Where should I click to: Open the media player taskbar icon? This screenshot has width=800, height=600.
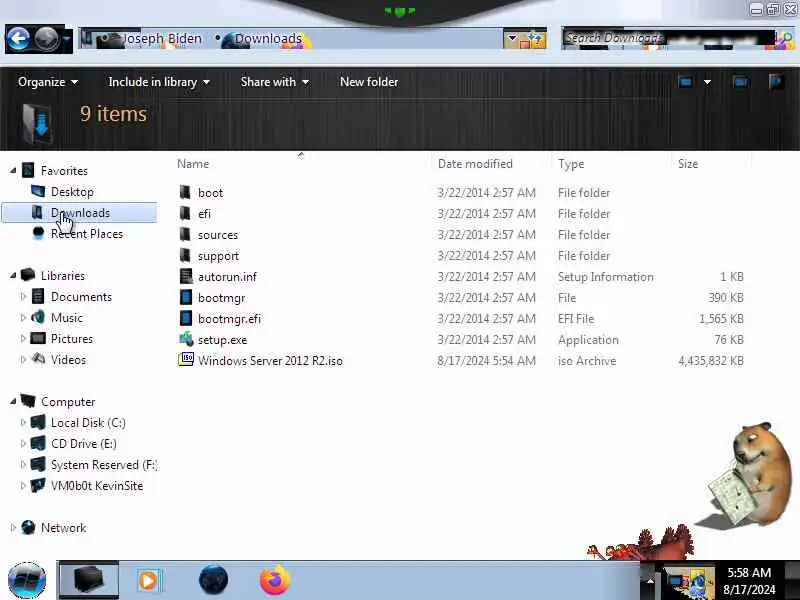[x=148, y=580]
